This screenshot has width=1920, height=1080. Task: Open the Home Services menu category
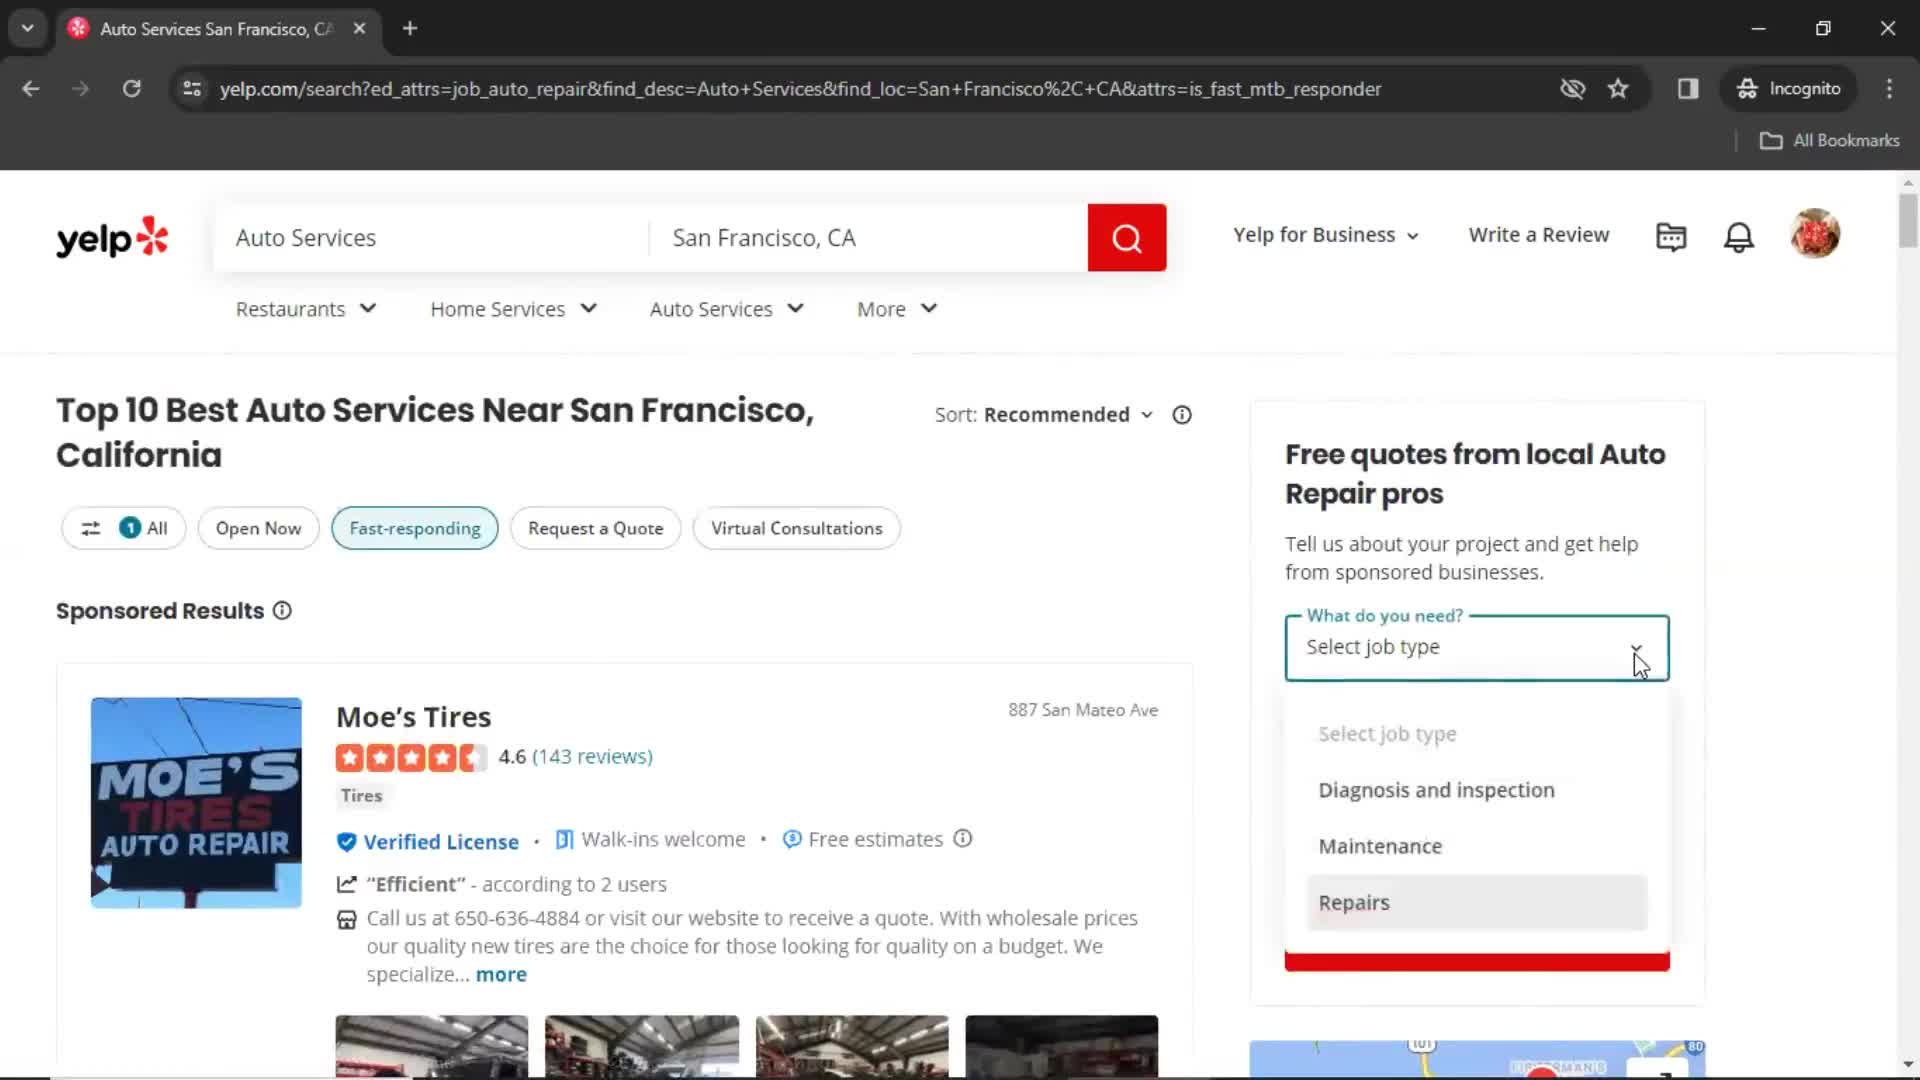pyautogui.click(x=513, y=307)
